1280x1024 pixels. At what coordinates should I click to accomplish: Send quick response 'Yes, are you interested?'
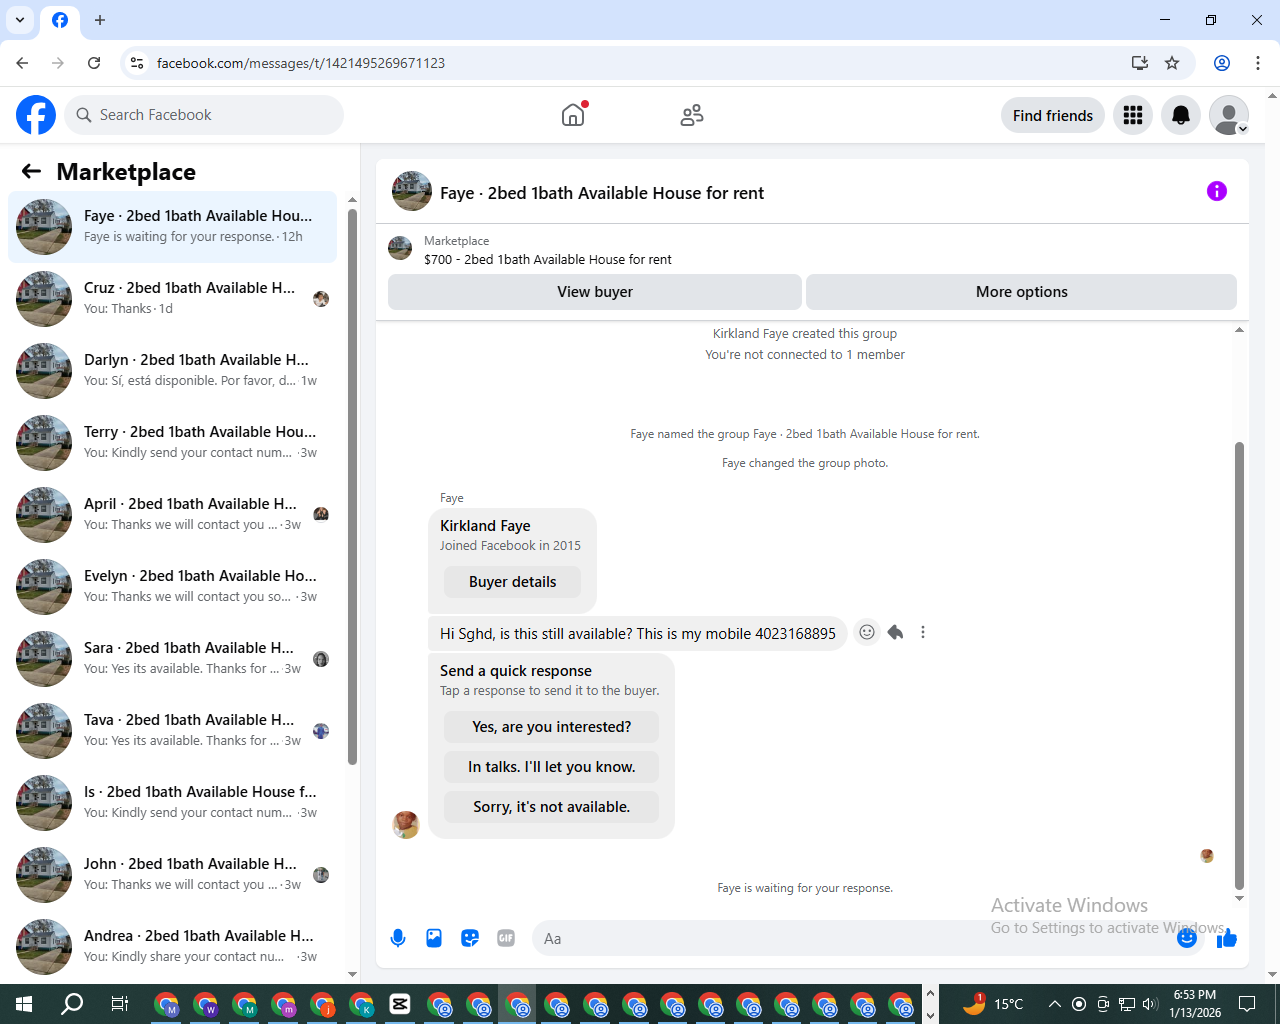pos(552,727)
